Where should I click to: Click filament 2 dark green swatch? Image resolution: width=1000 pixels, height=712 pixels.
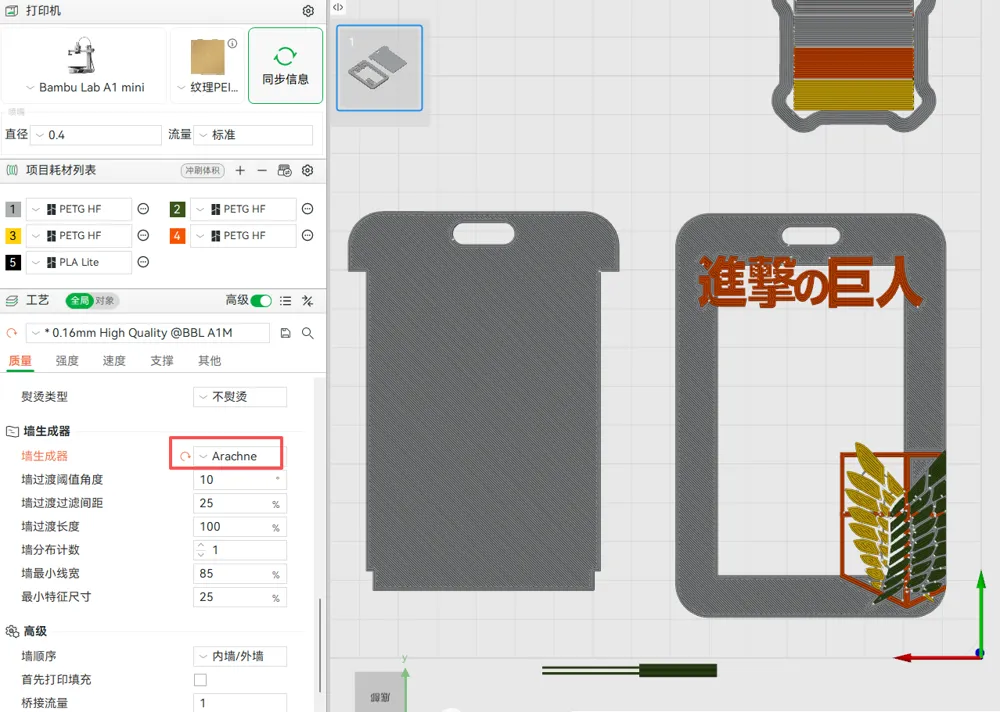177,209
